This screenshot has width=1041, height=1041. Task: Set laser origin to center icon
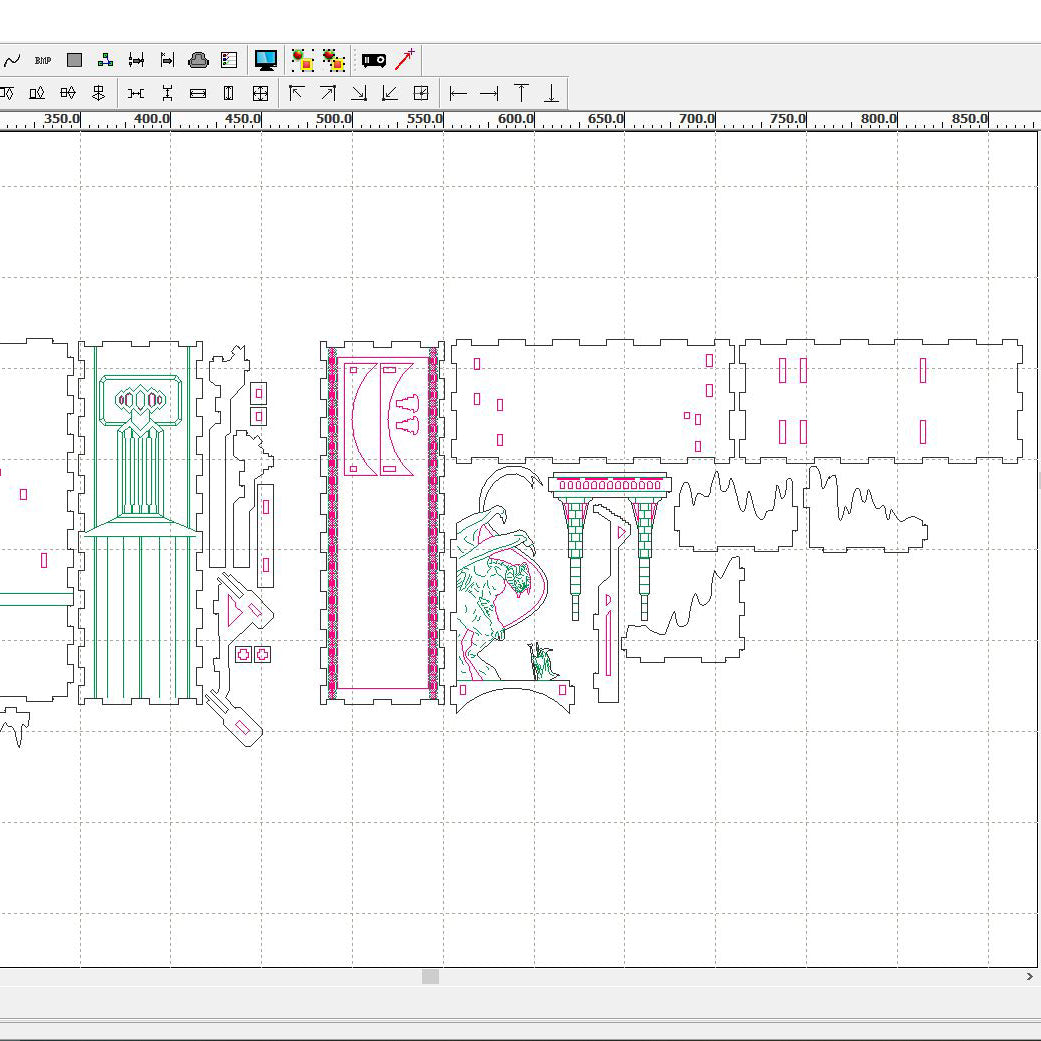[421, 93]
